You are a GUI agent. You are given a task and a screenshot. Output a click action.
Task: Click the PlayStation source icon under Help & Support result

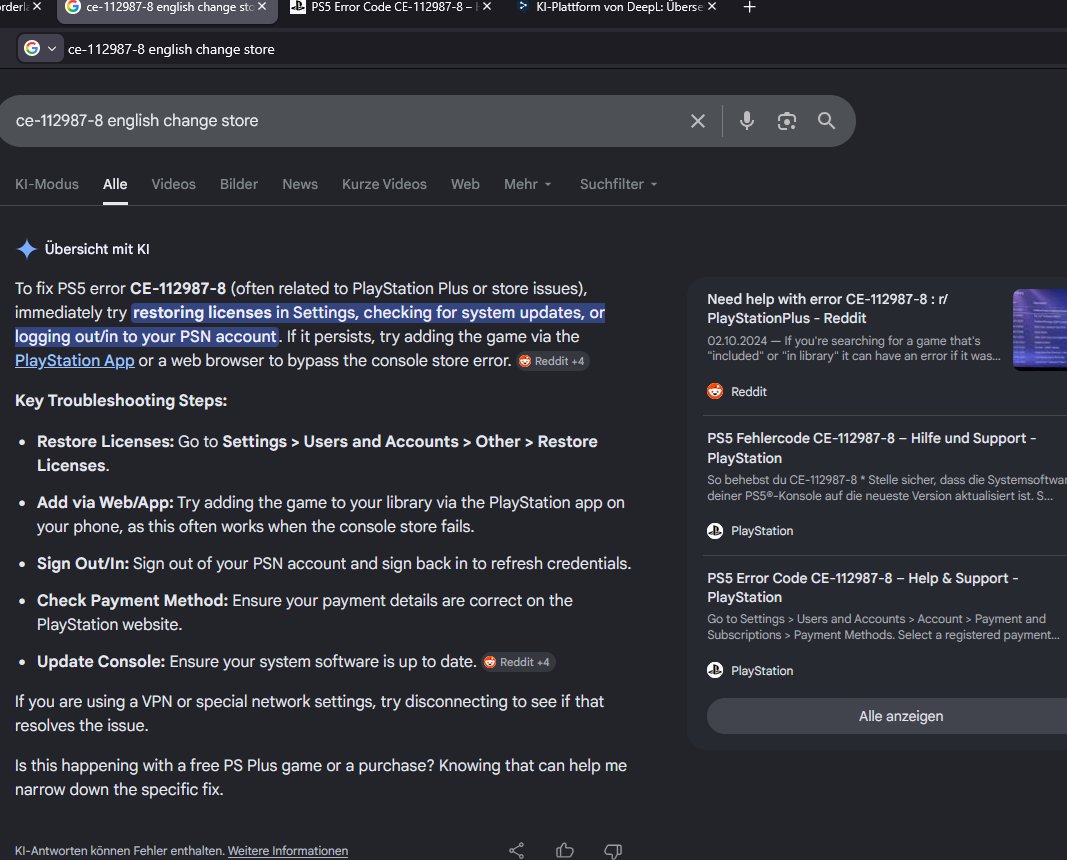click(715, 670)
